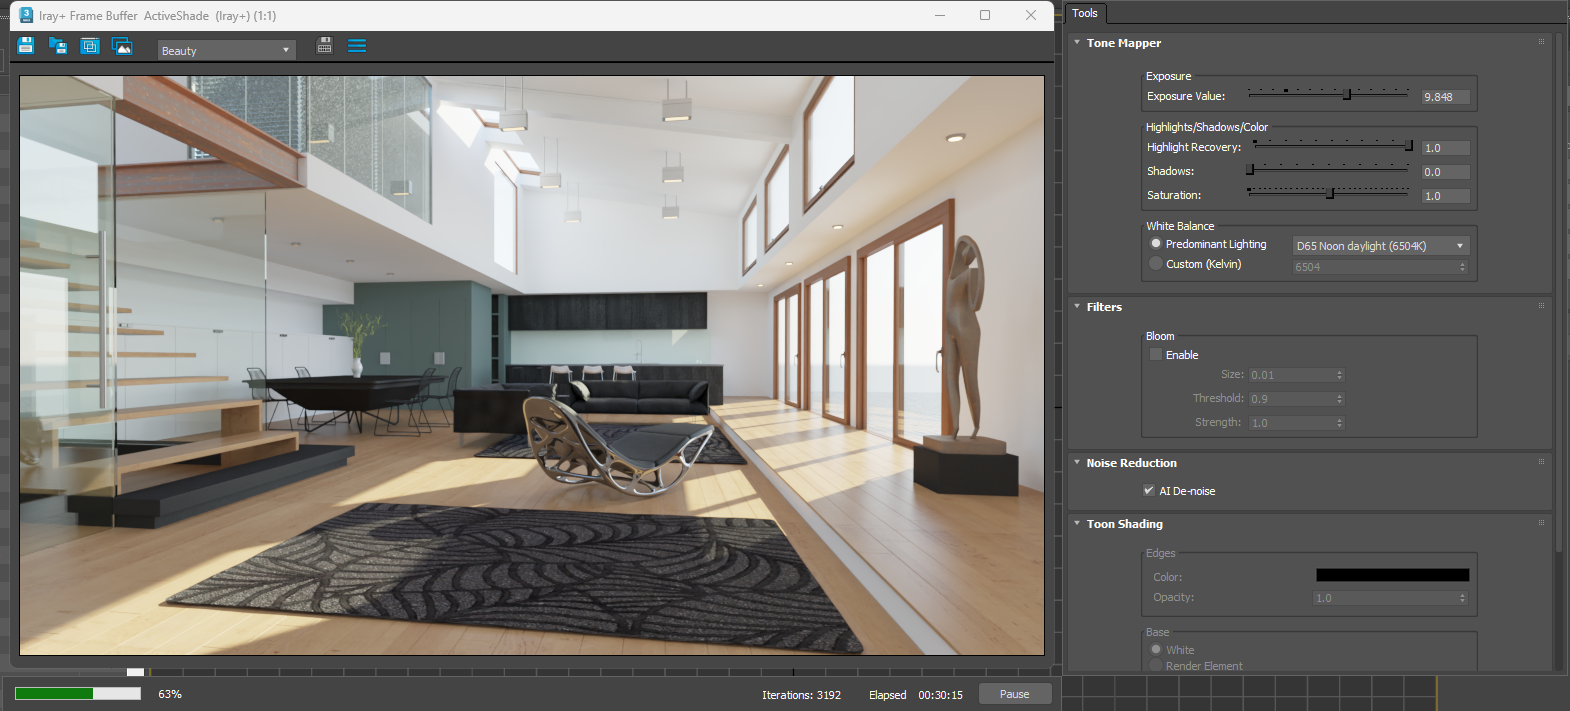Open the D65 Noon daylight white balance dropdown
The height and width of the screenshot is (711, 1570).
(x=1380, y=246)
